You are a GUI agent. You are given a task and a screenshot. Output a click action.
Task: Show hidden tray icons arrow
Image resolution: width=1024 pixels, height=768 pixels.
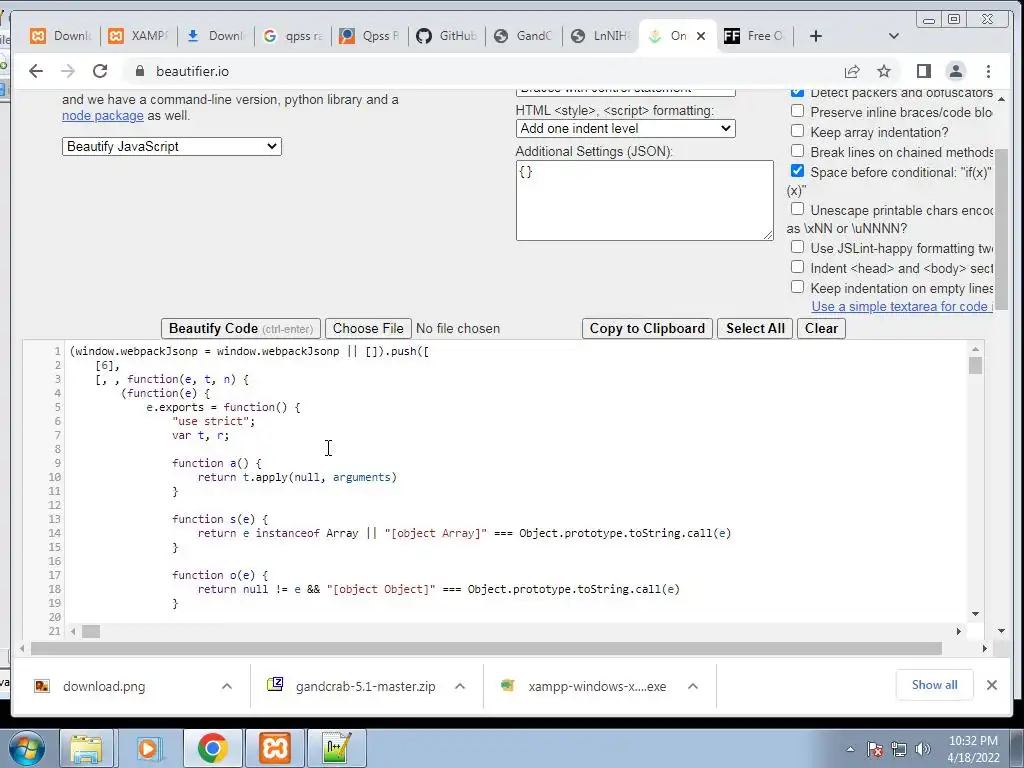(850, 749)
